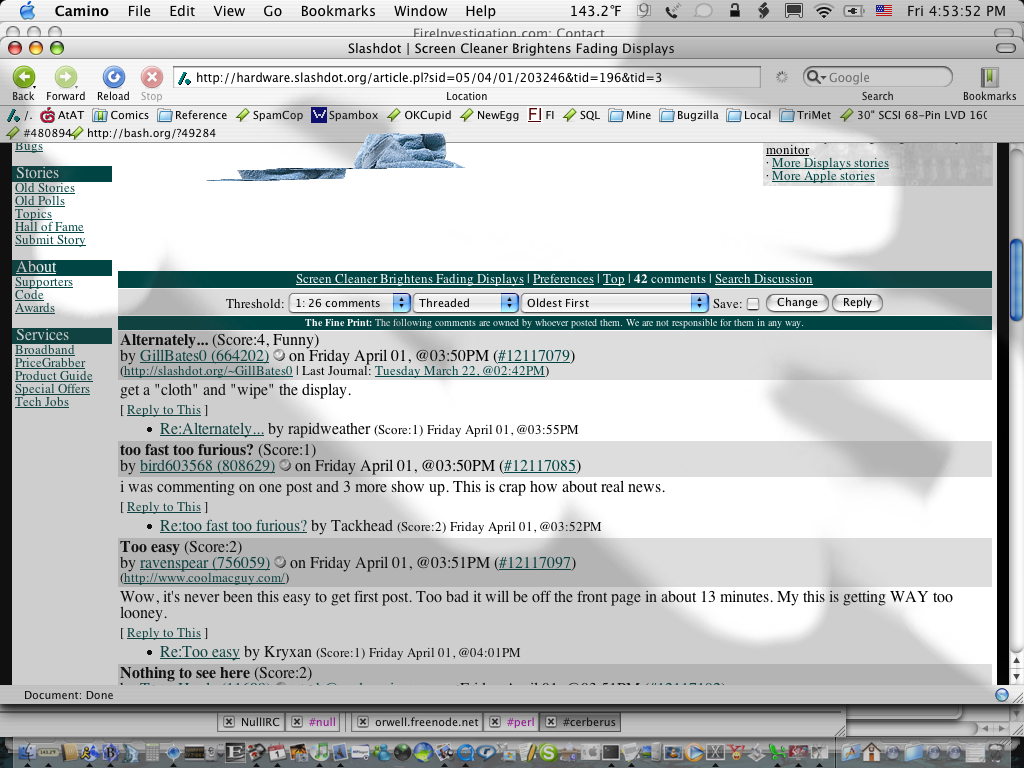Screen dimensions: 1024x768
Task: Click the Search Discussion link
Action: click(763, 279)
